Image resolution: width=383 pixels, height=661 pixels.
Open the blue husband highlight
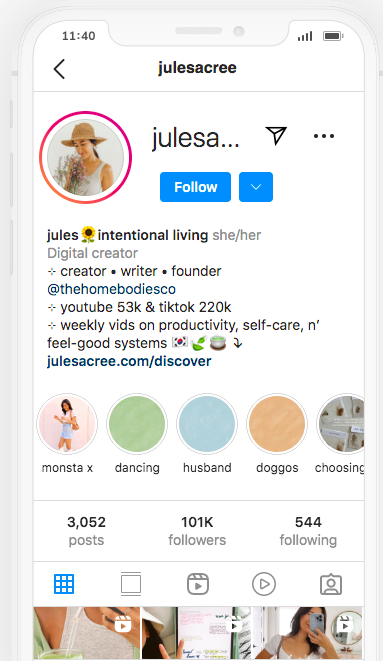(207, 424)
